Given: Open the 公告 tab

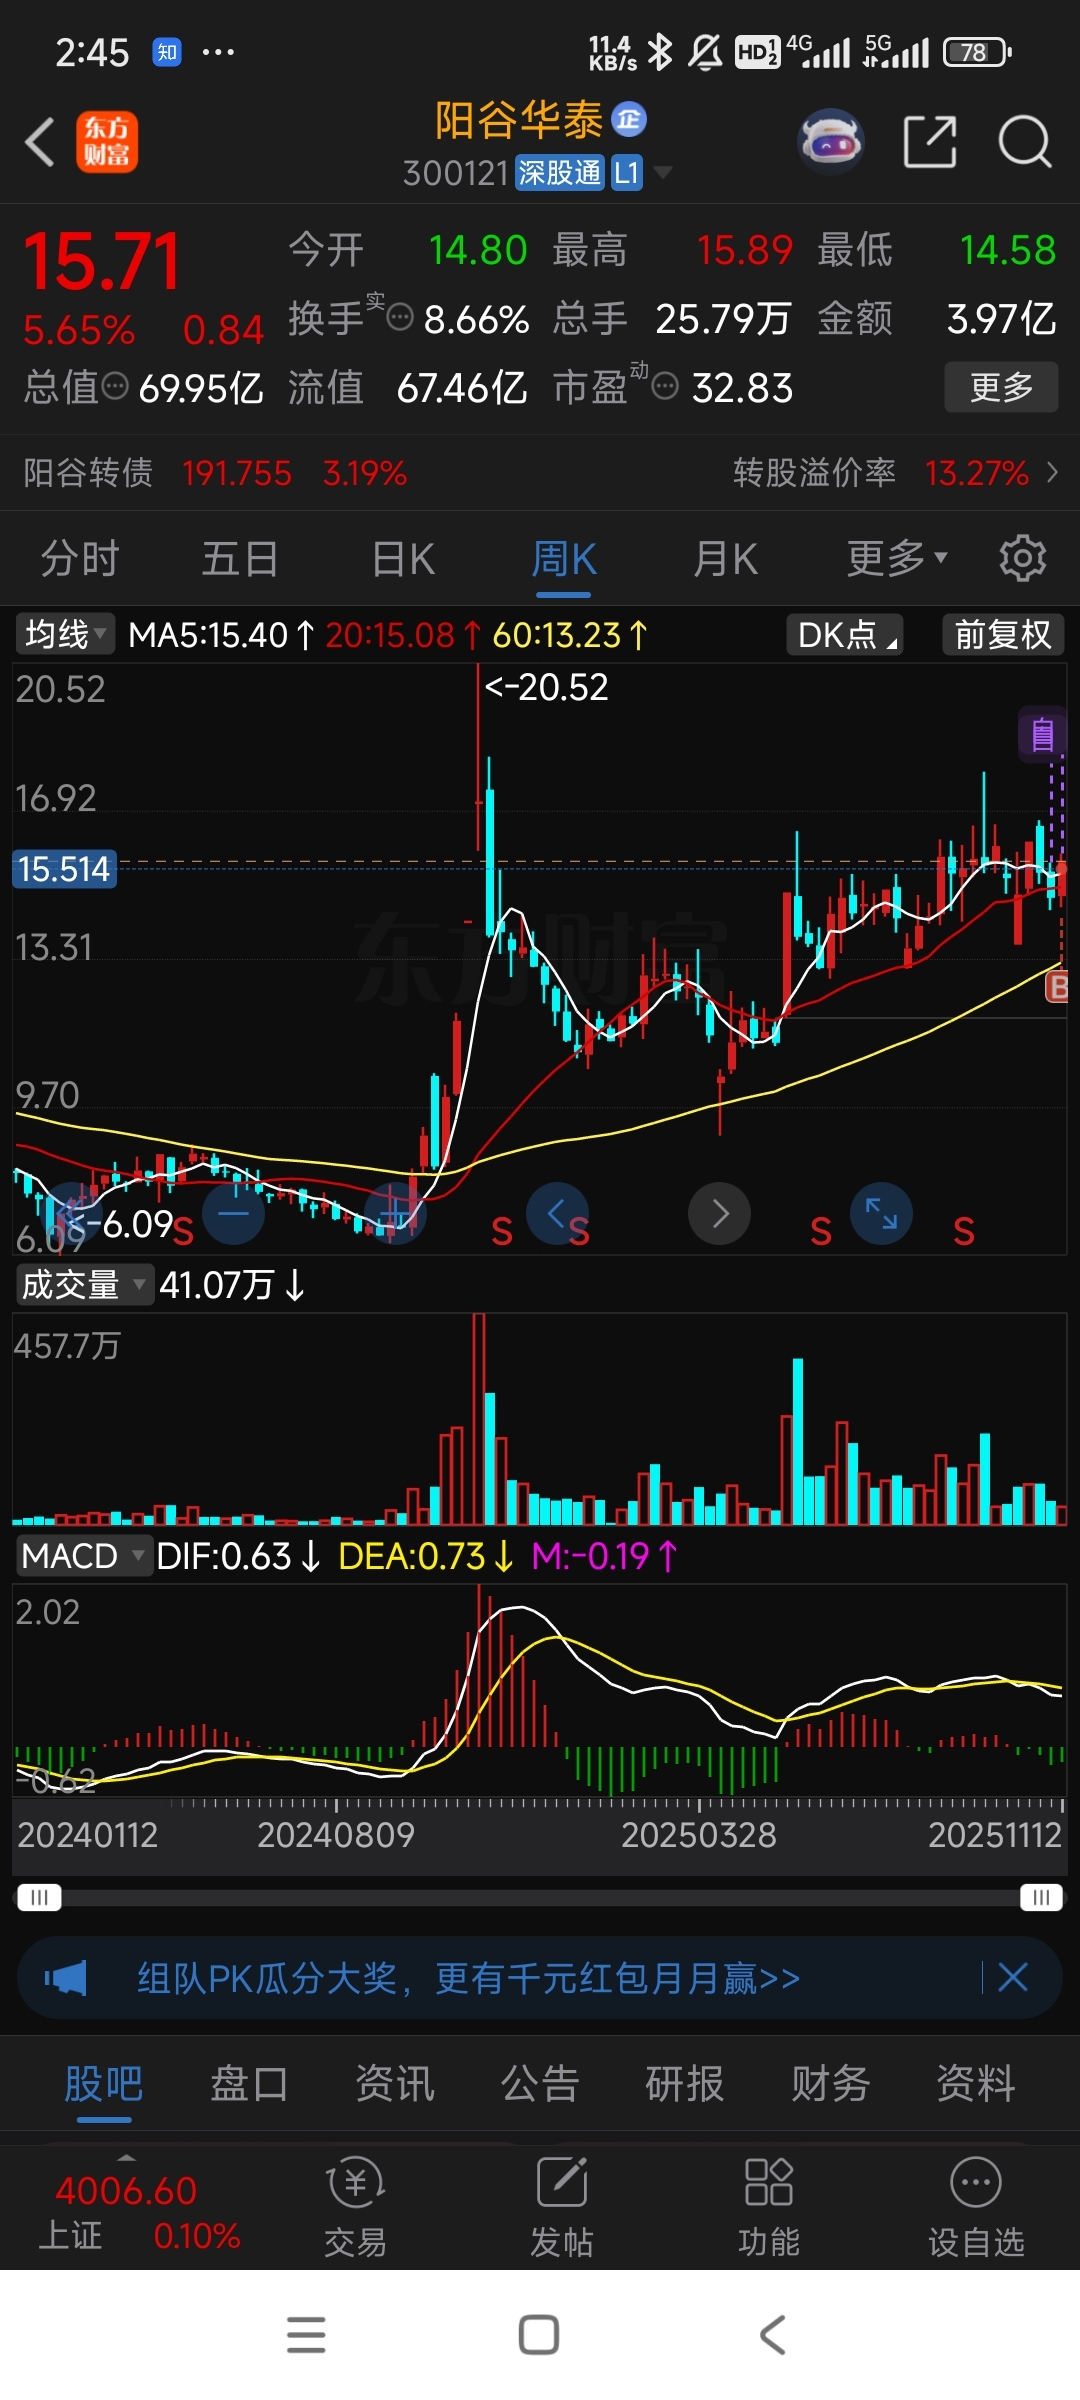Looking at the screenshot, I should point(540,2084).
